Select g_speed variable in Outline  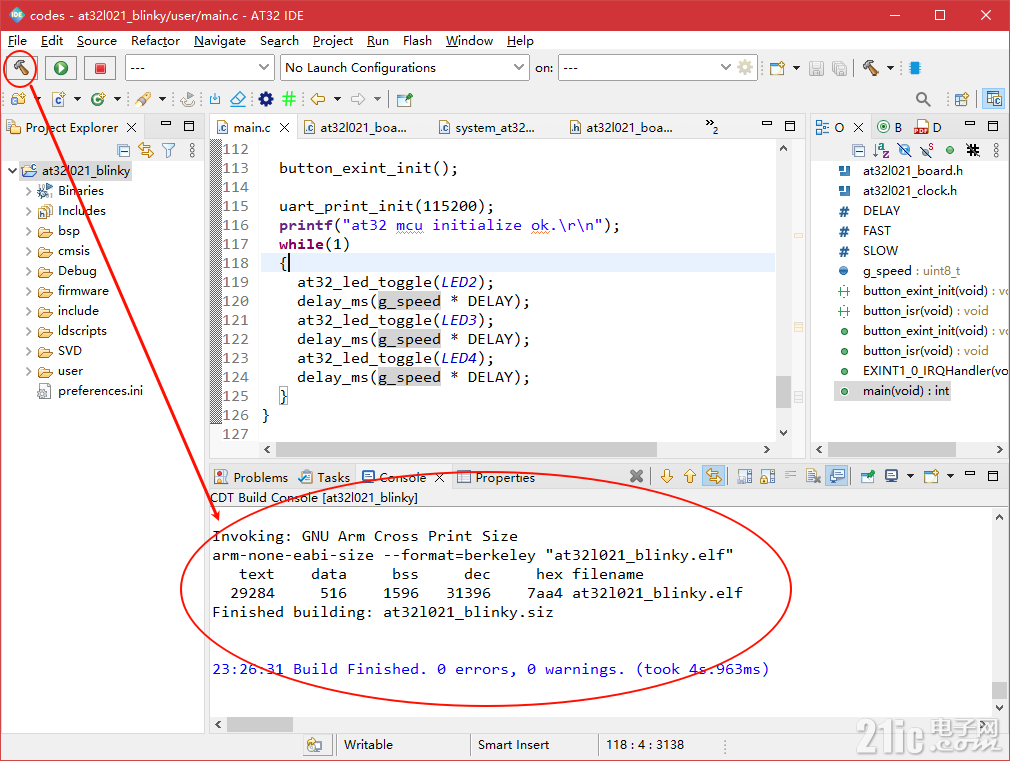[899, 271]
